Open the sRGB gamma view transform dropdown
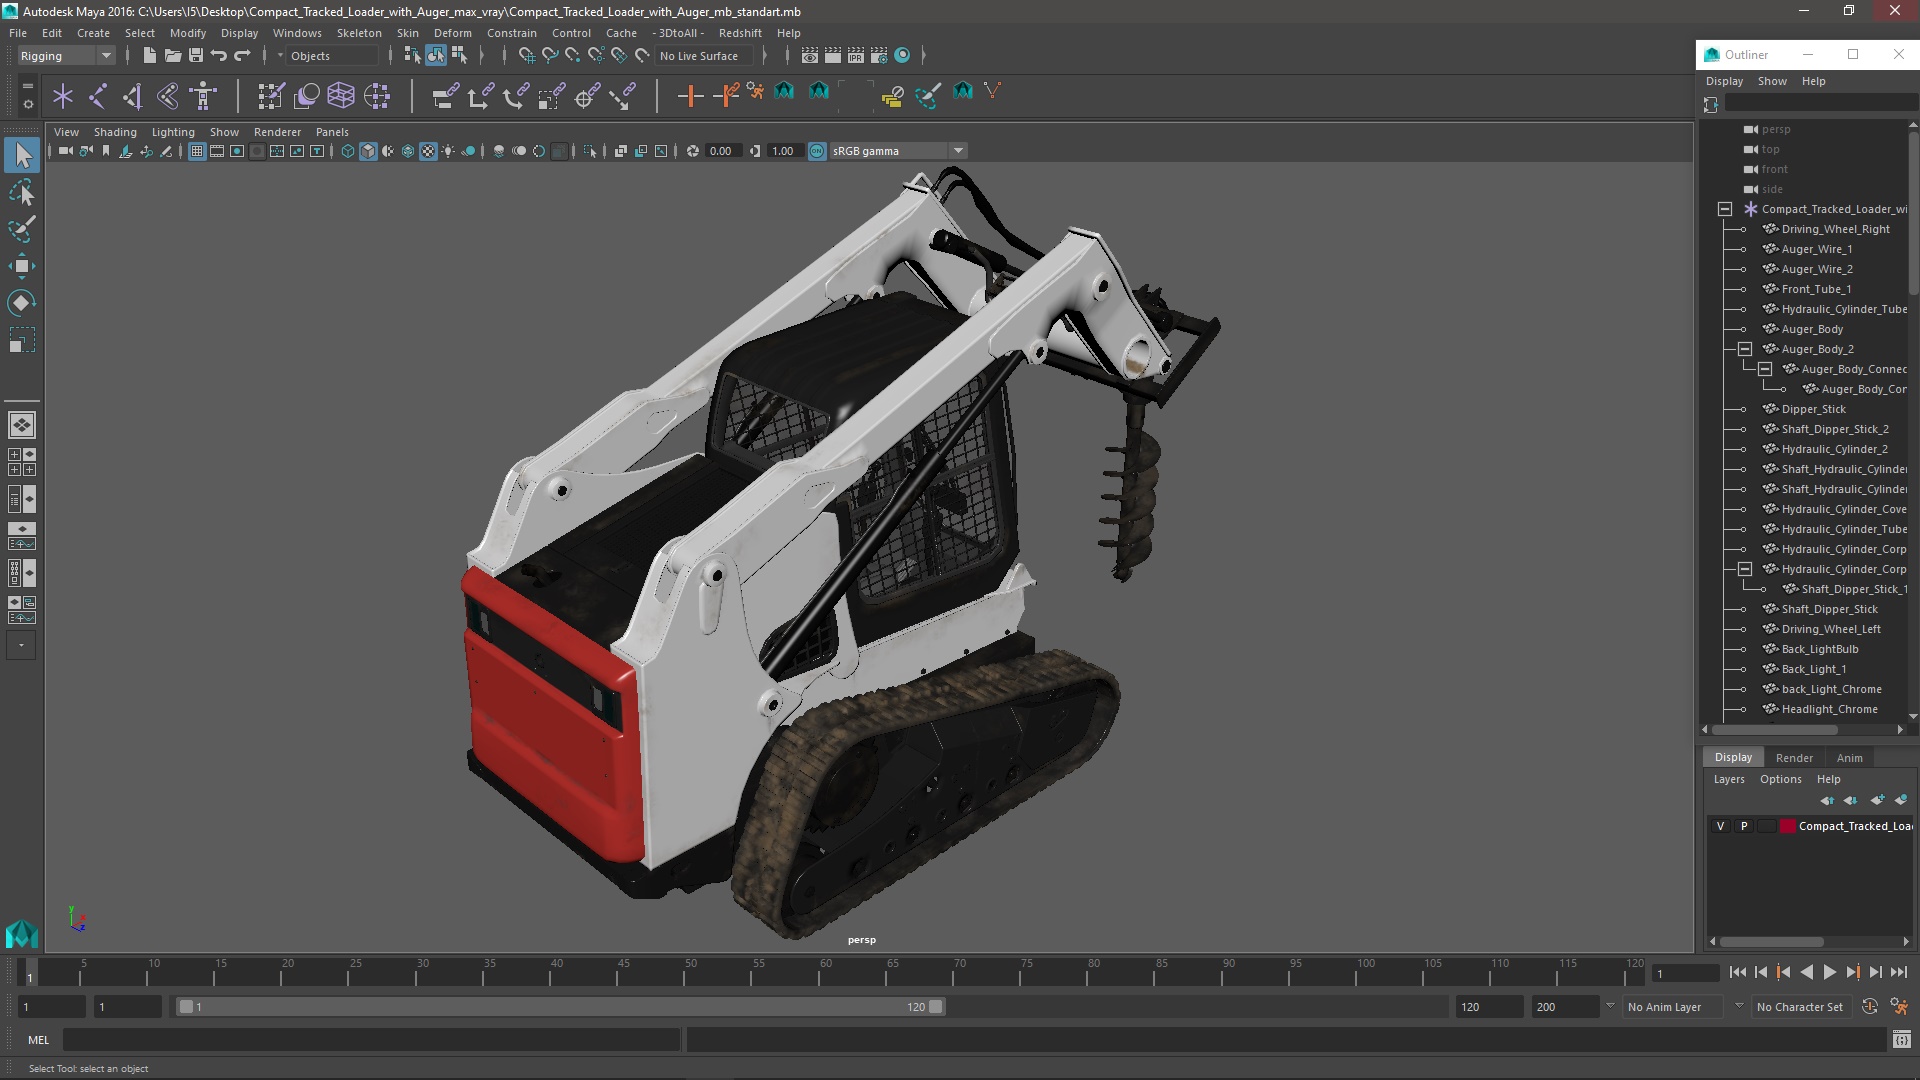 pos(898,151)
